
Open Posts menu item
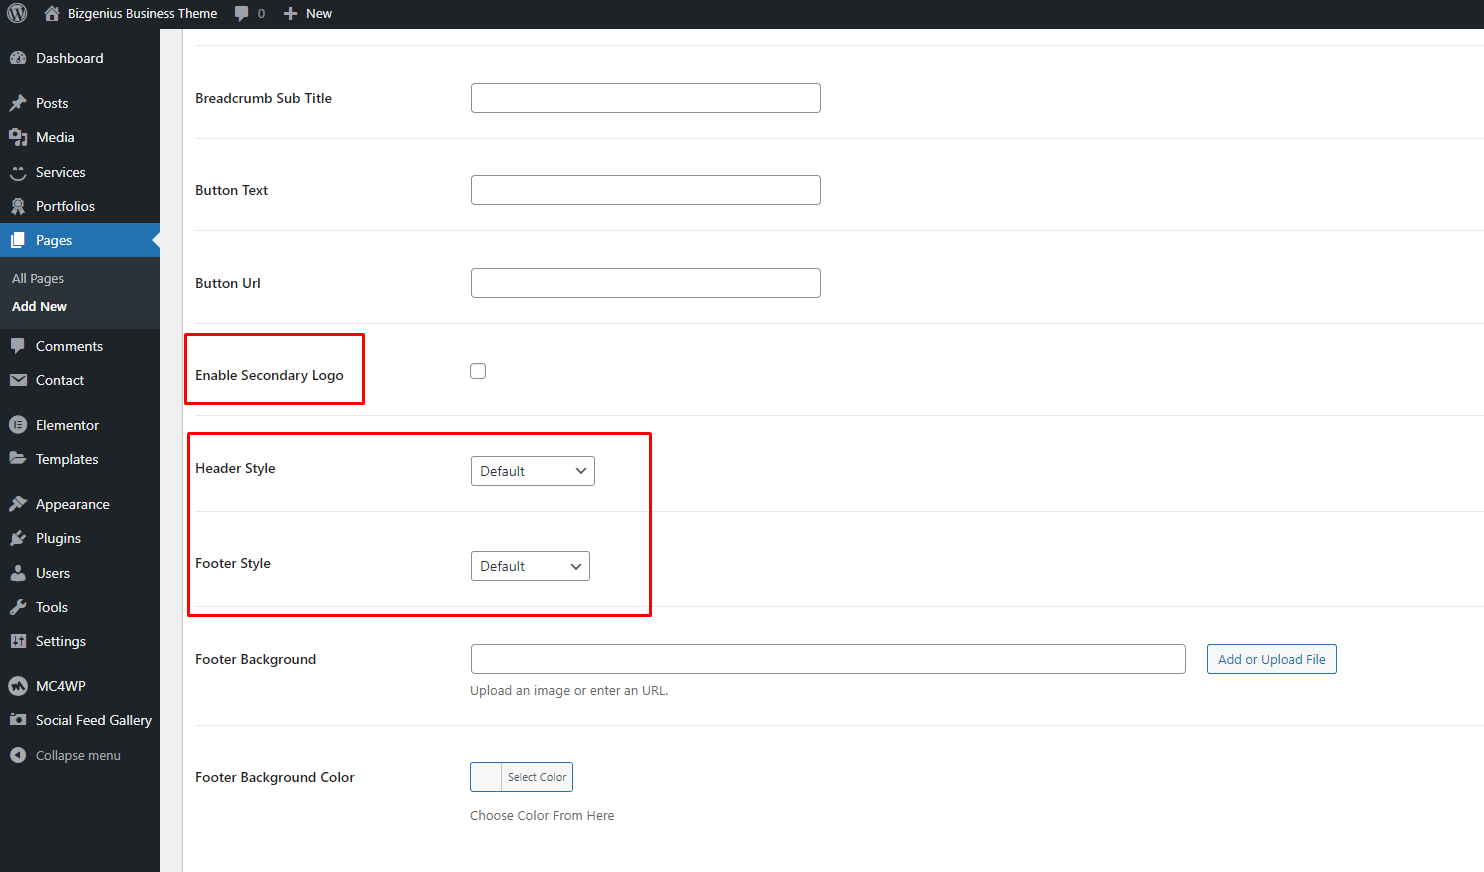pyautogui.click(x=80, y=103)
